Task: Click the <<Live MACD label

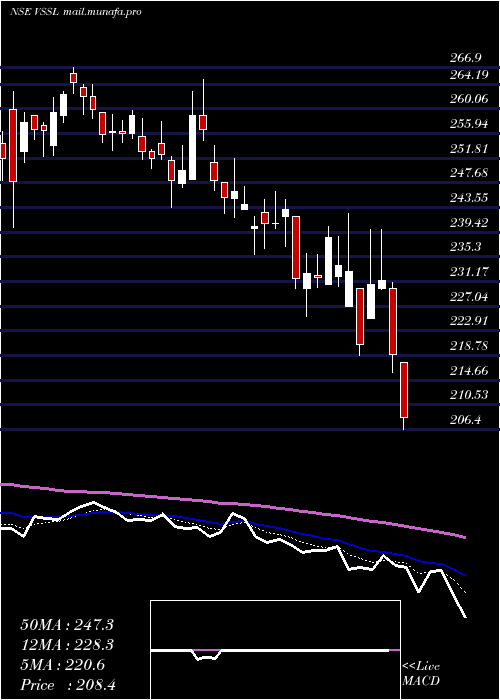Action: coord(421,674)
